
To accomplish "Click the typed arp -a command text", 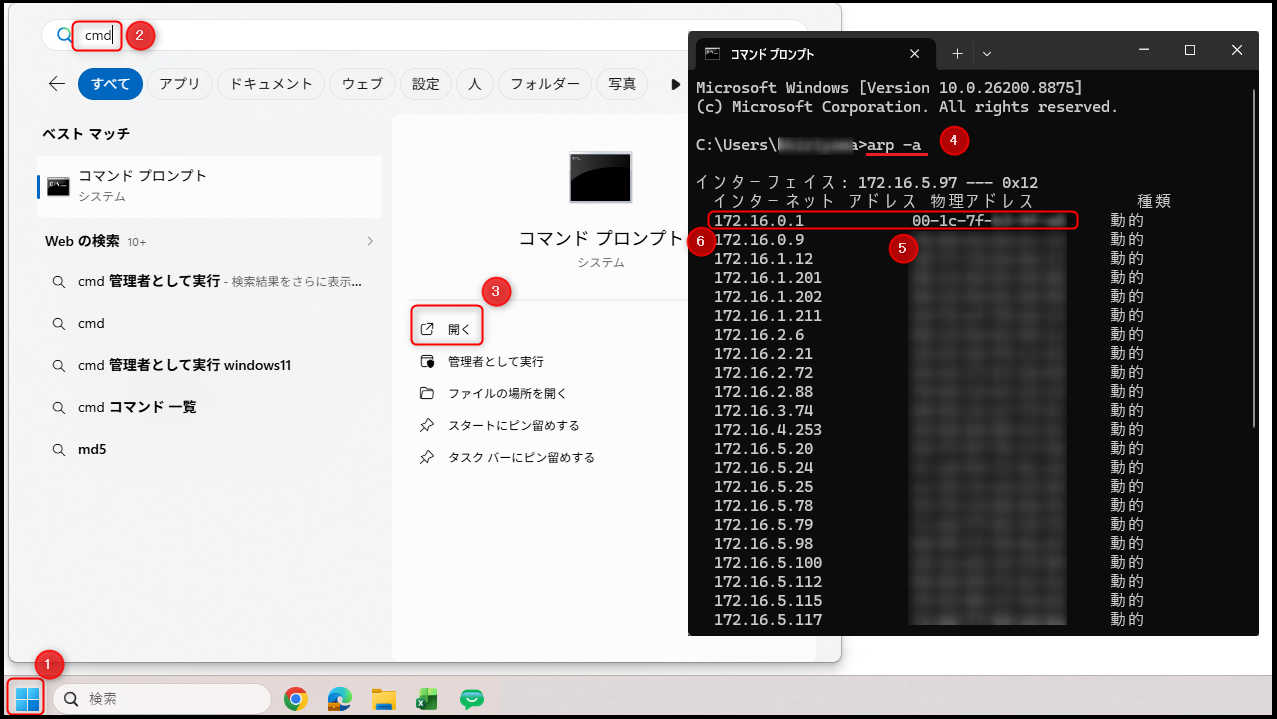I will (894, 145).
